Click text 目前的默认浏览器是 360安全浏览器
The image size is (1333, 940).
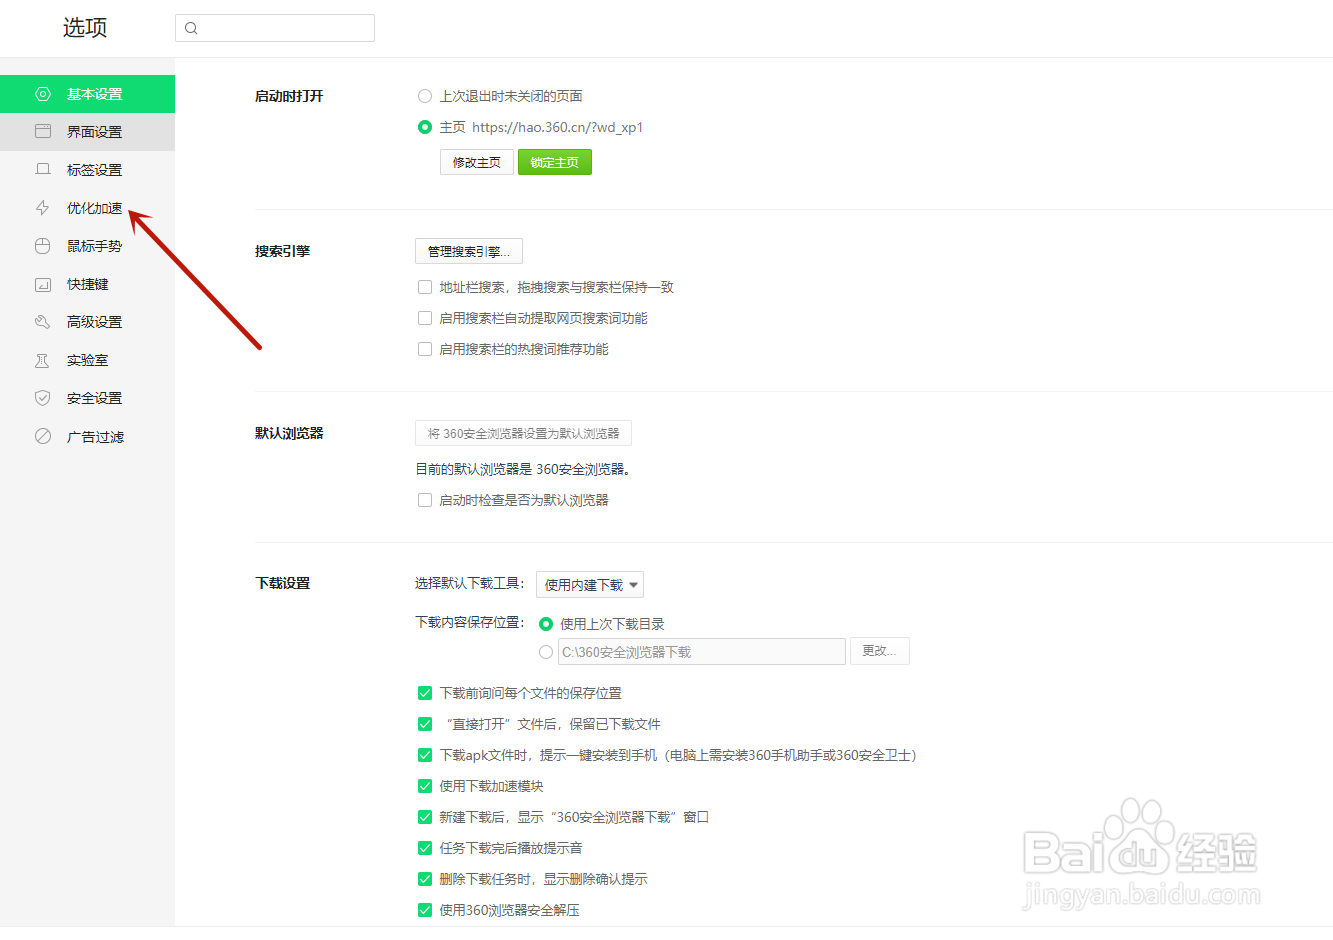click(523, 469)
